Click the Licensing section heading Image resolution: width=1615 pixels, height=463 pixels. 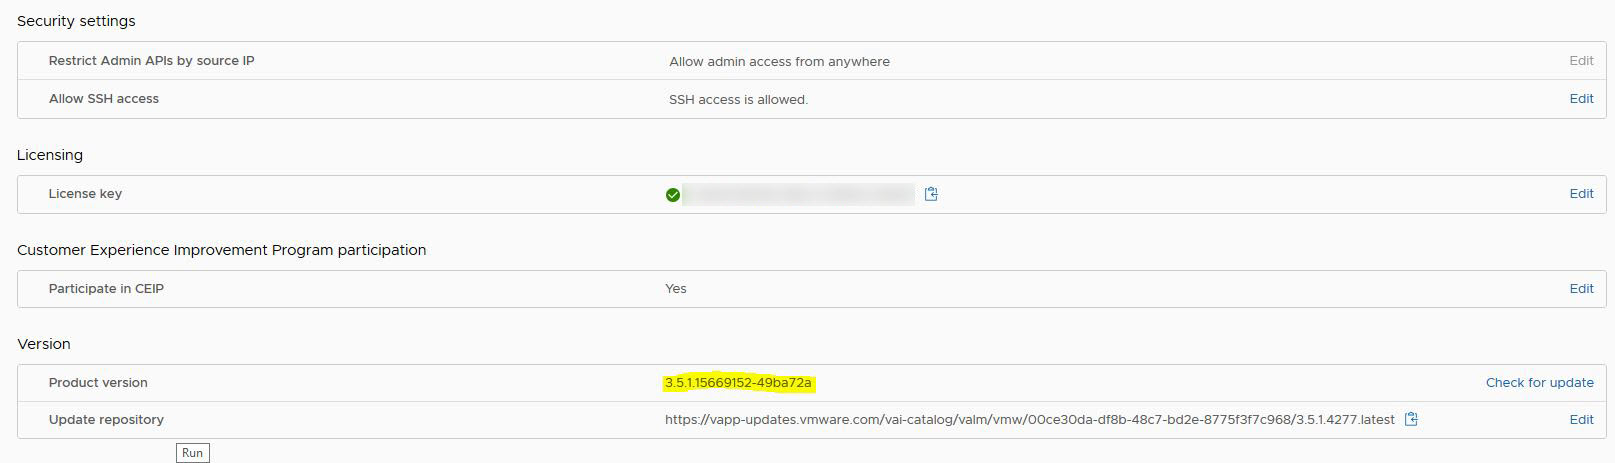(50, 155)
